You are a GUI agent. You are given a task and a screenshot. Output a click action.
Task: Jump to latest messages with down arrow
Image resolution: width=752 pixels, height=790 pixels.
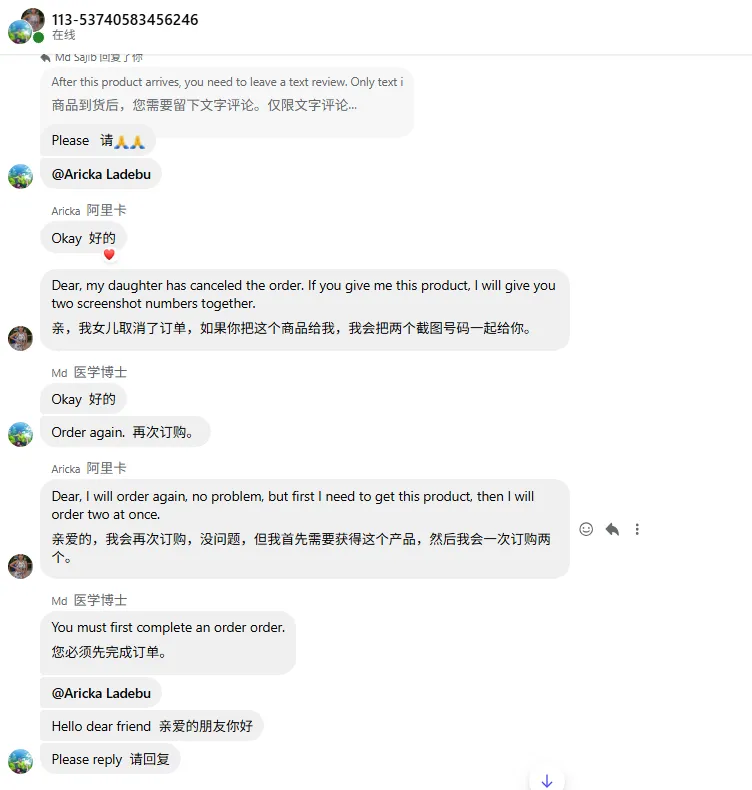(x=546, y=780)
